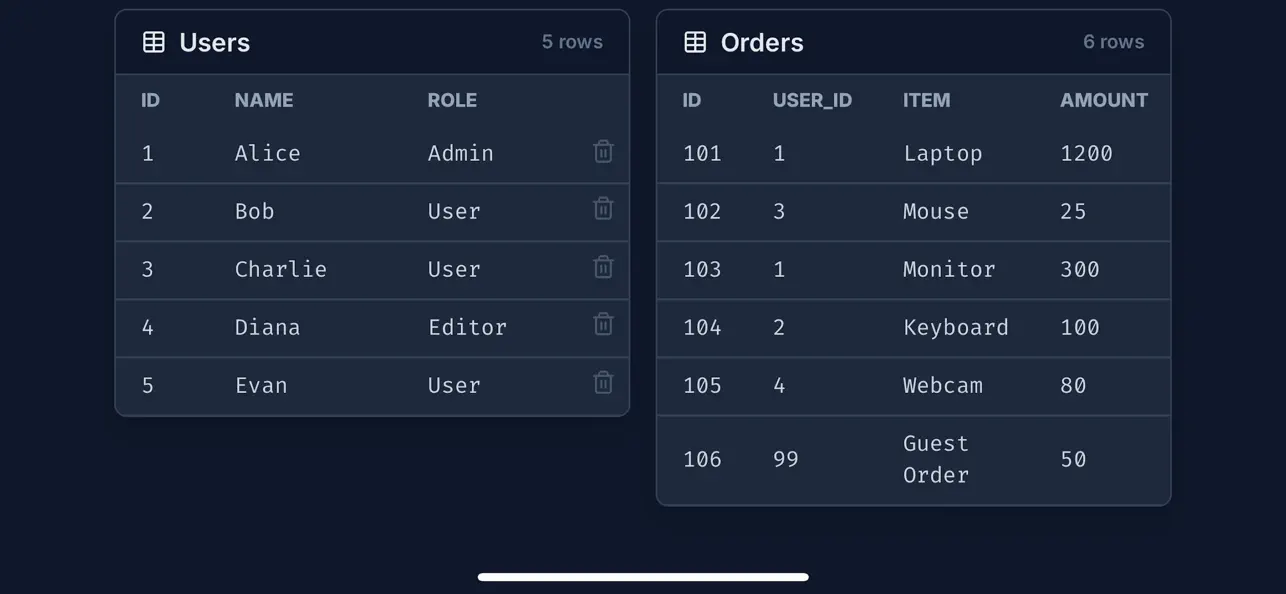Delete Evan using his trash icon

coord(602,382)
